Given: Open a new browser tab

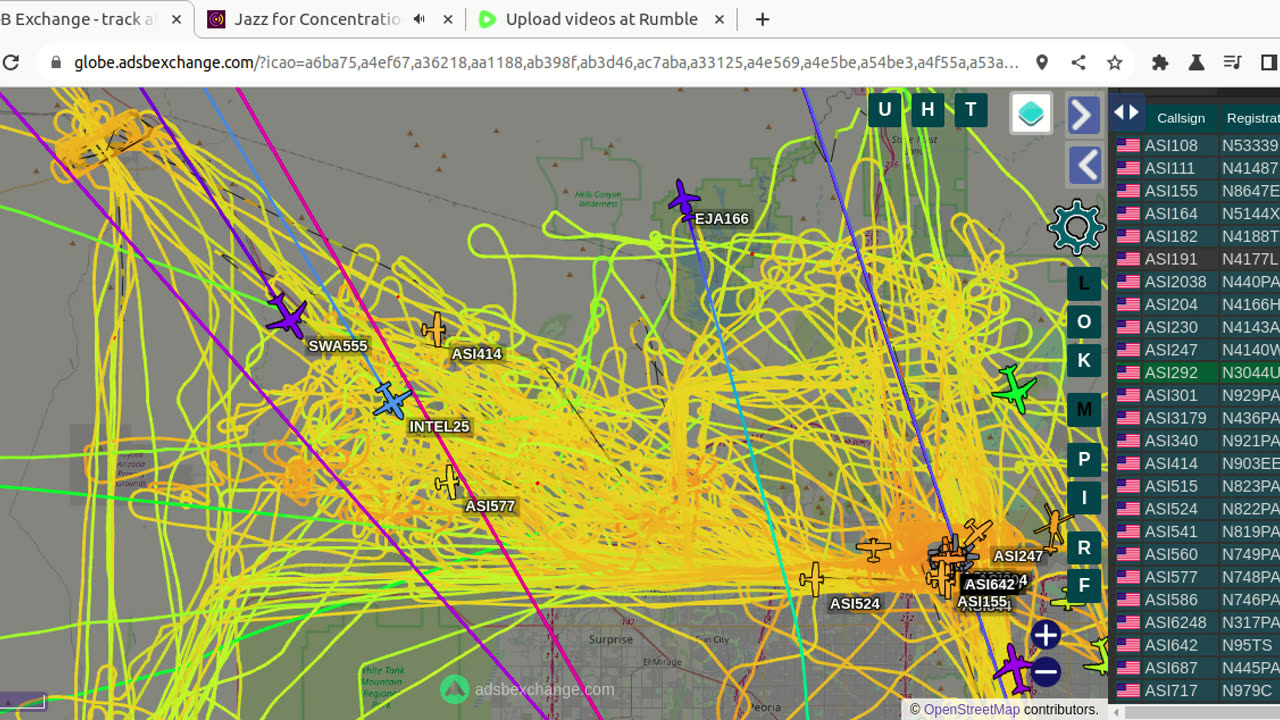Looking at the screenshot, I should point(762,19).
